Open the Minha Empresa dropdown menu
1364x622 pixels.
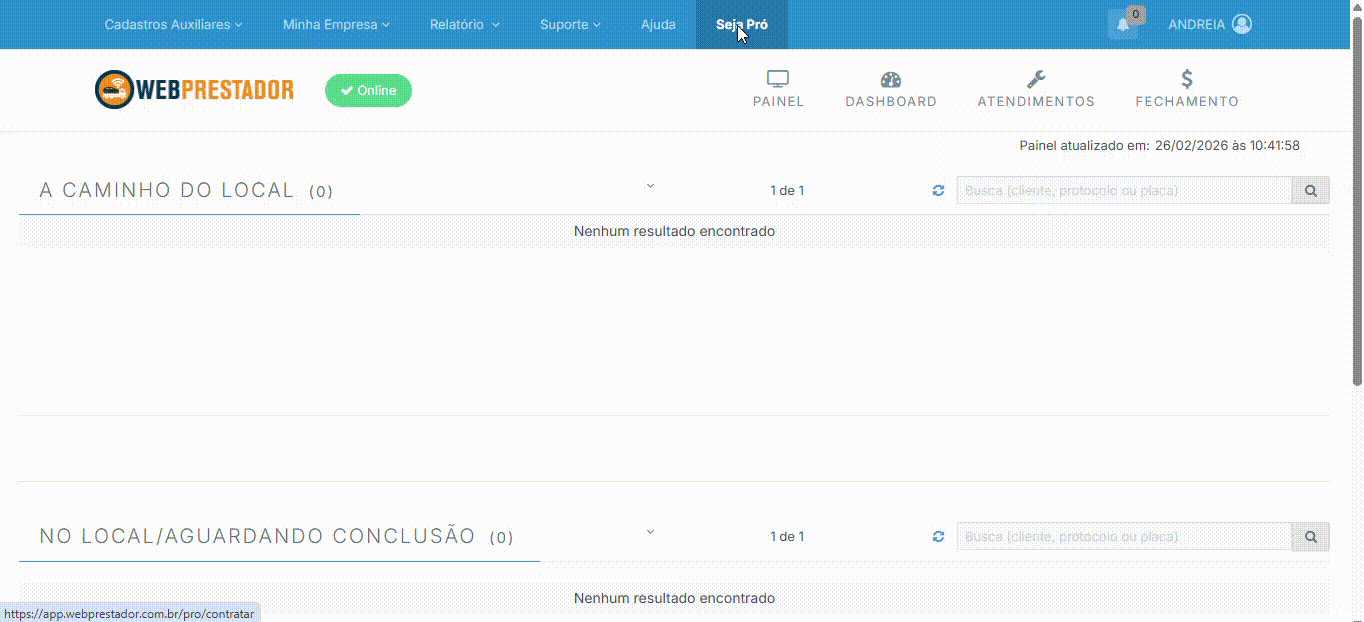coord(336,24)
